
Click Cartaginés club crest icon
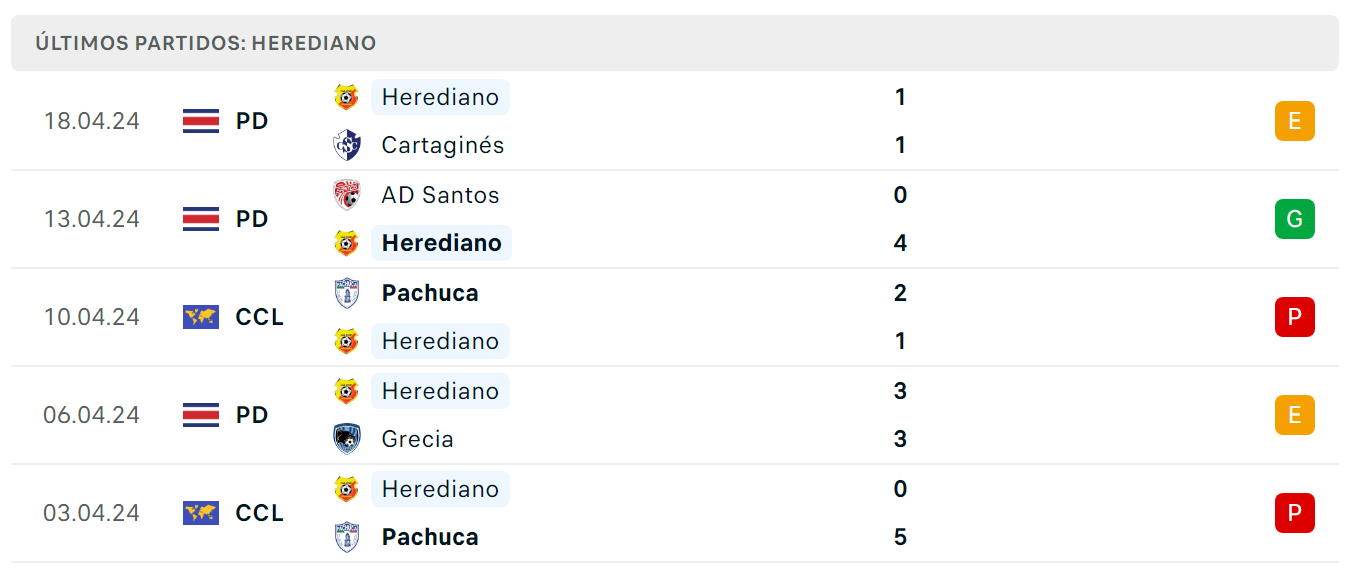coord(347,145)
